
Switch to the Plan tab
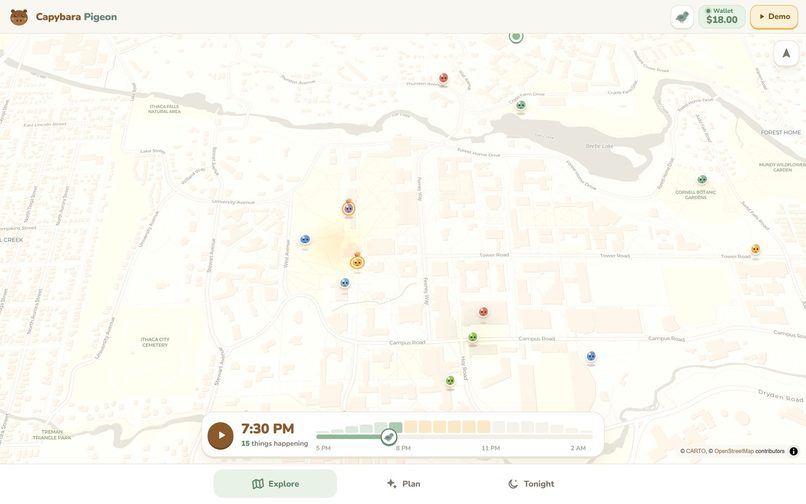pyautogui.click(x=404, y=484)
